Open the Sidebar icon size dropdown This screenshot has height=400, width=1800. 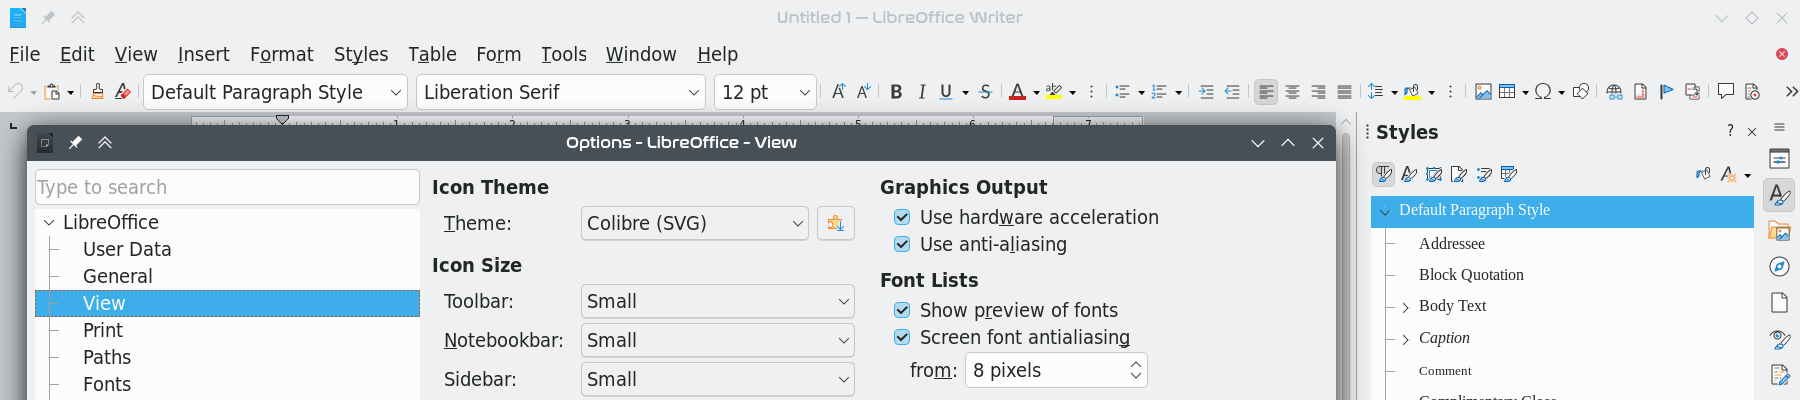pyautogui.click(x=718, y=379)
